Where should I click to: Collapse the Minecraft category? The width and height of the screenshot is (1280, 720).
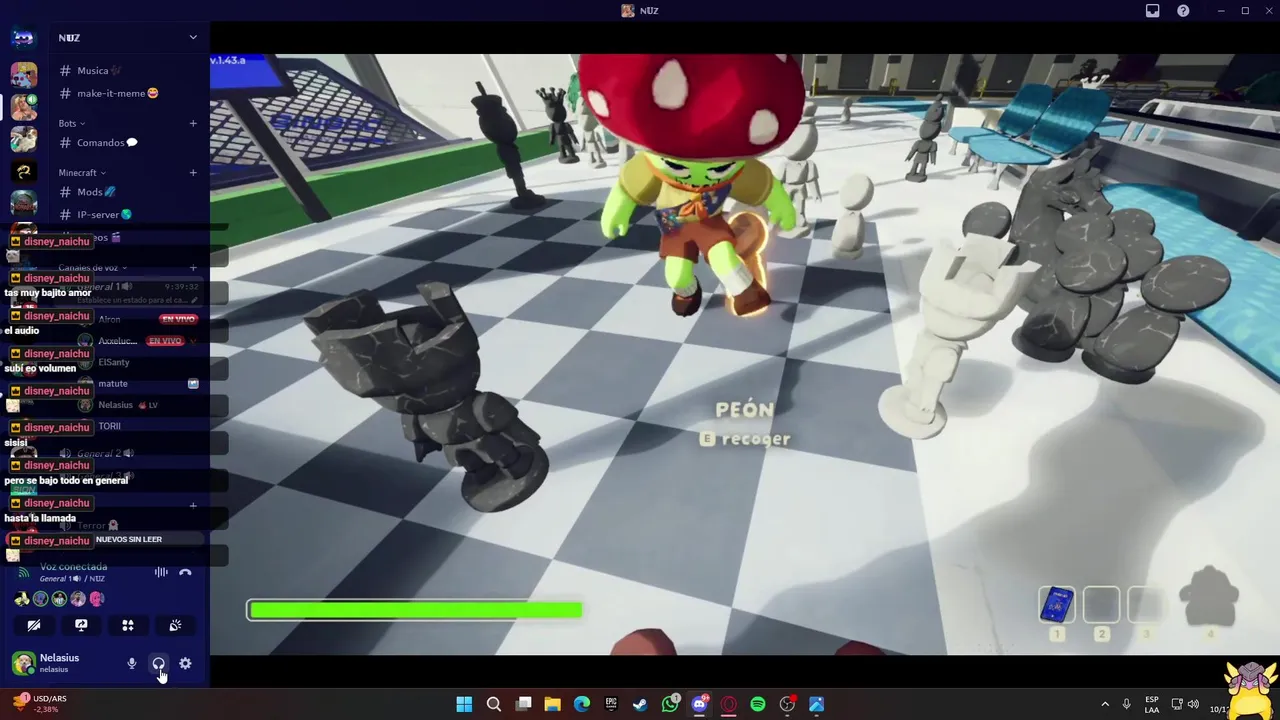click(x=82, y=172)
